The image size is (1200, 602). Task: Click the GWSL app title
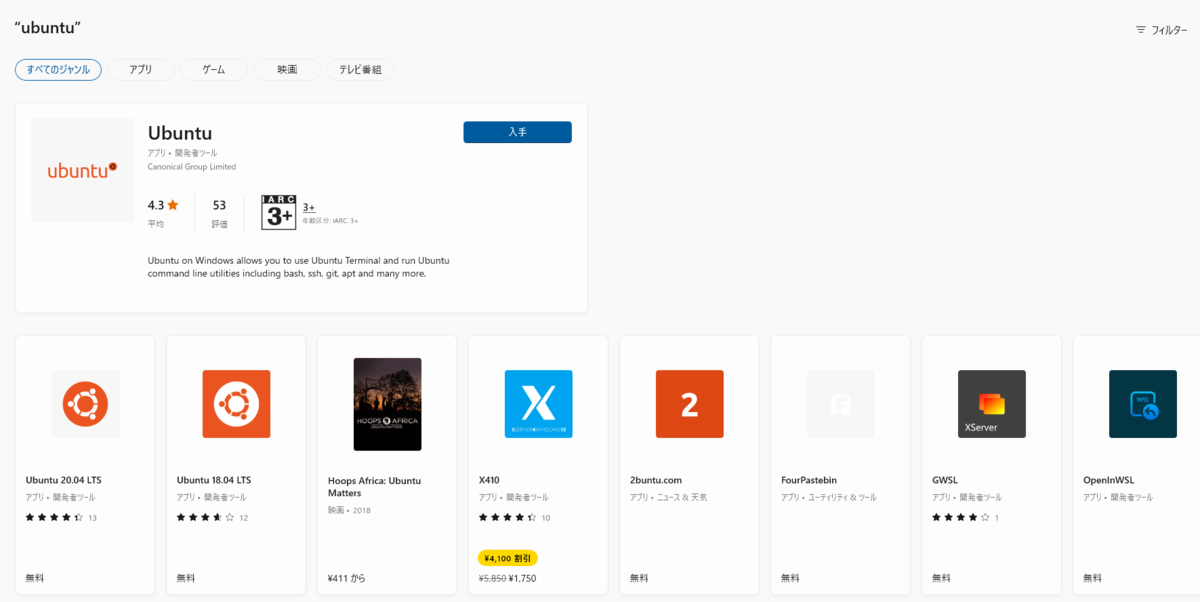[945, 480]
